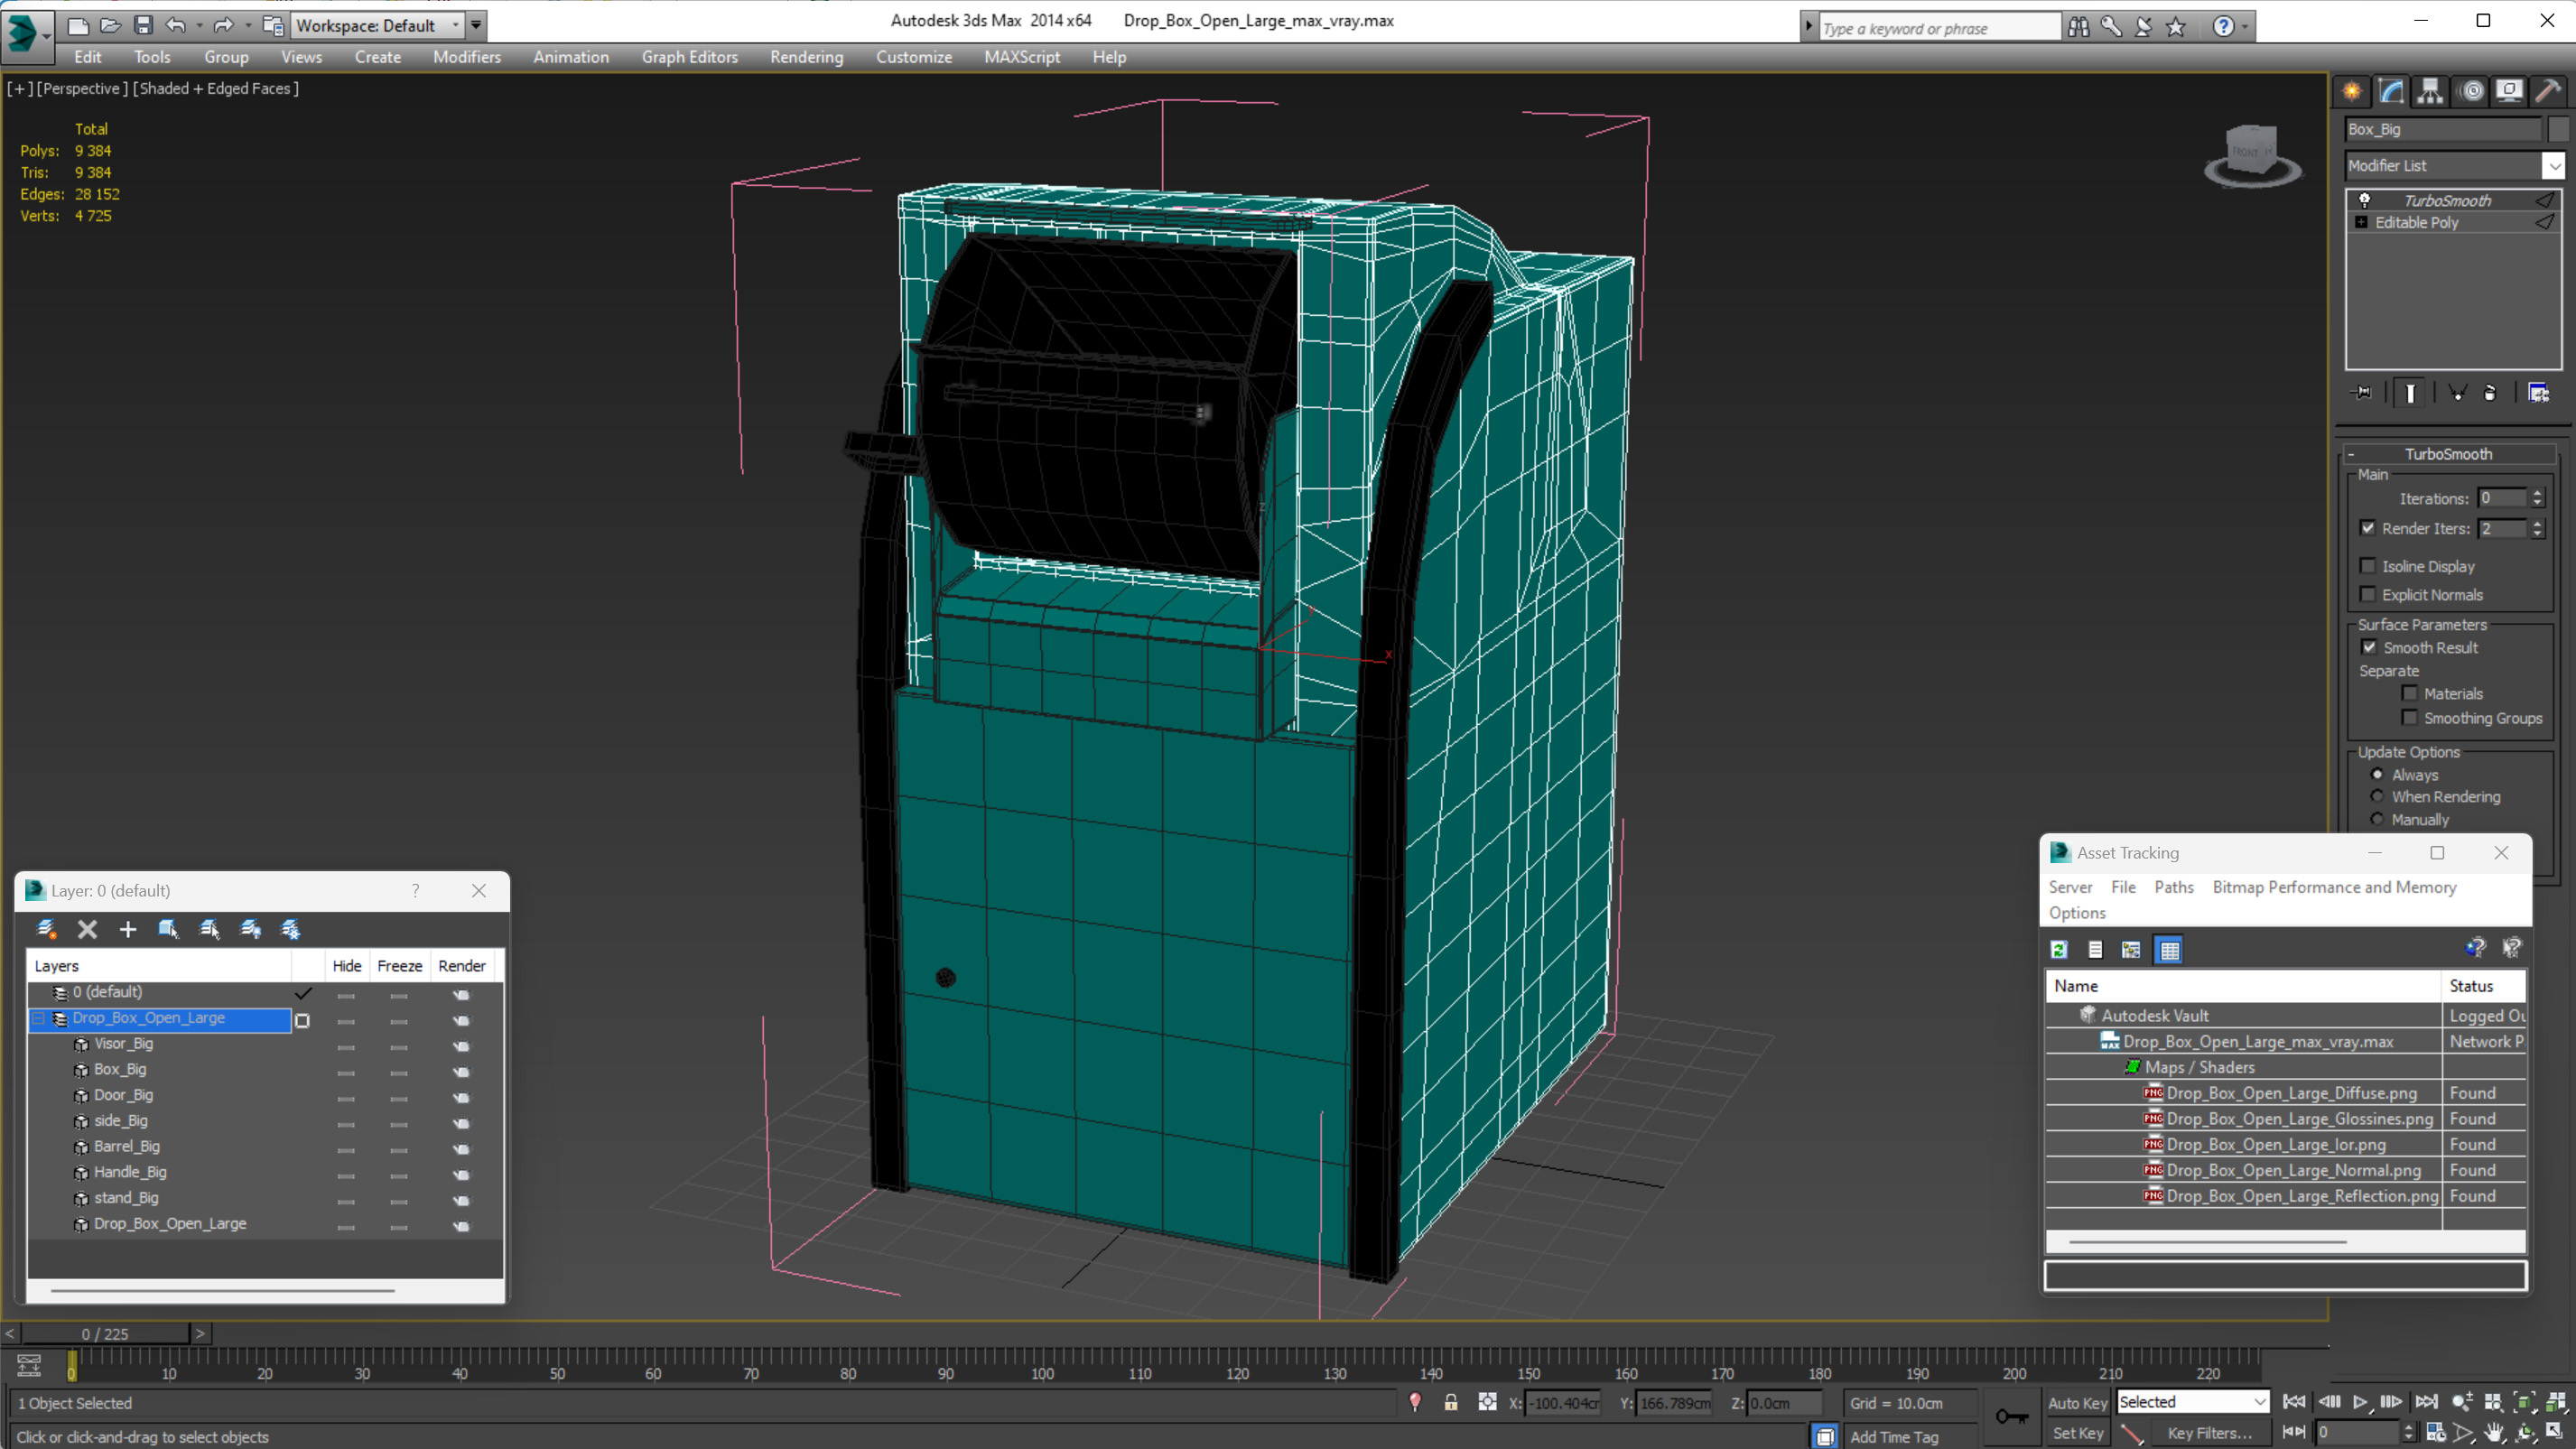Click the Redo arrow icon
This screenshot has height=1449, width=2576.
pyautogui.click(x=224, y=25)
